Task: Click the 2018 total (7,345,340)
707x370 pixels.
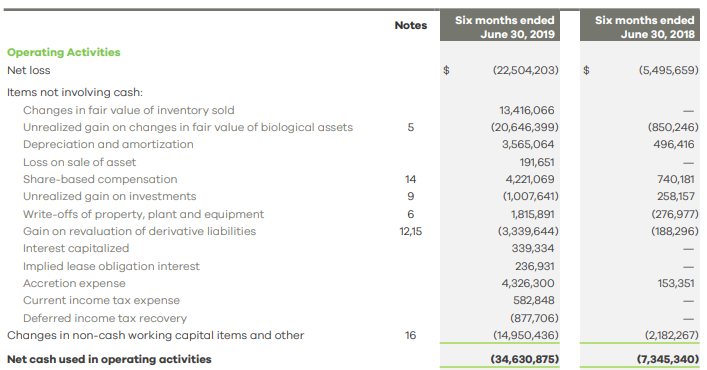Action: coord(668,359)
